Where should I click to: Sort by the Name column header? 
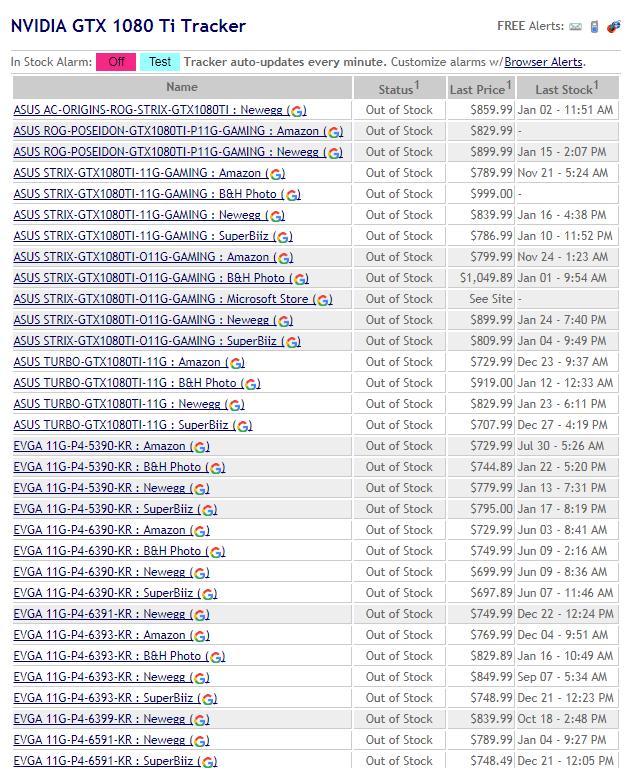tap(182, 87)
